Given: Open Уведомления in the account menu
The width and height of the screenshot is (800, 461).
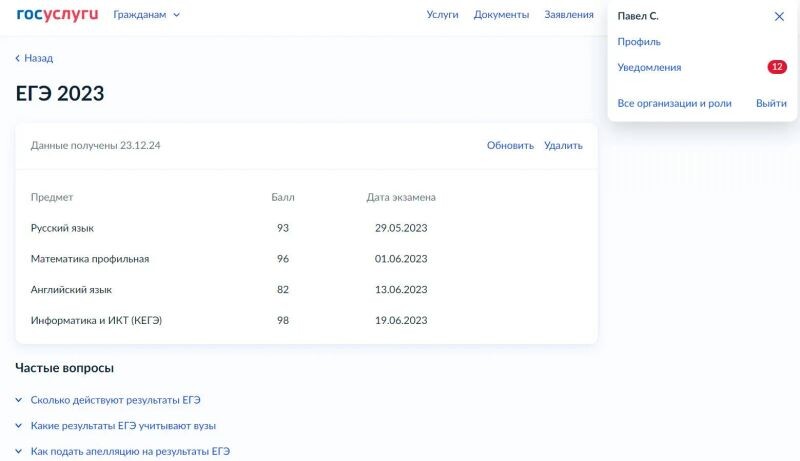Looking at the screenshot, I should 649,67.
